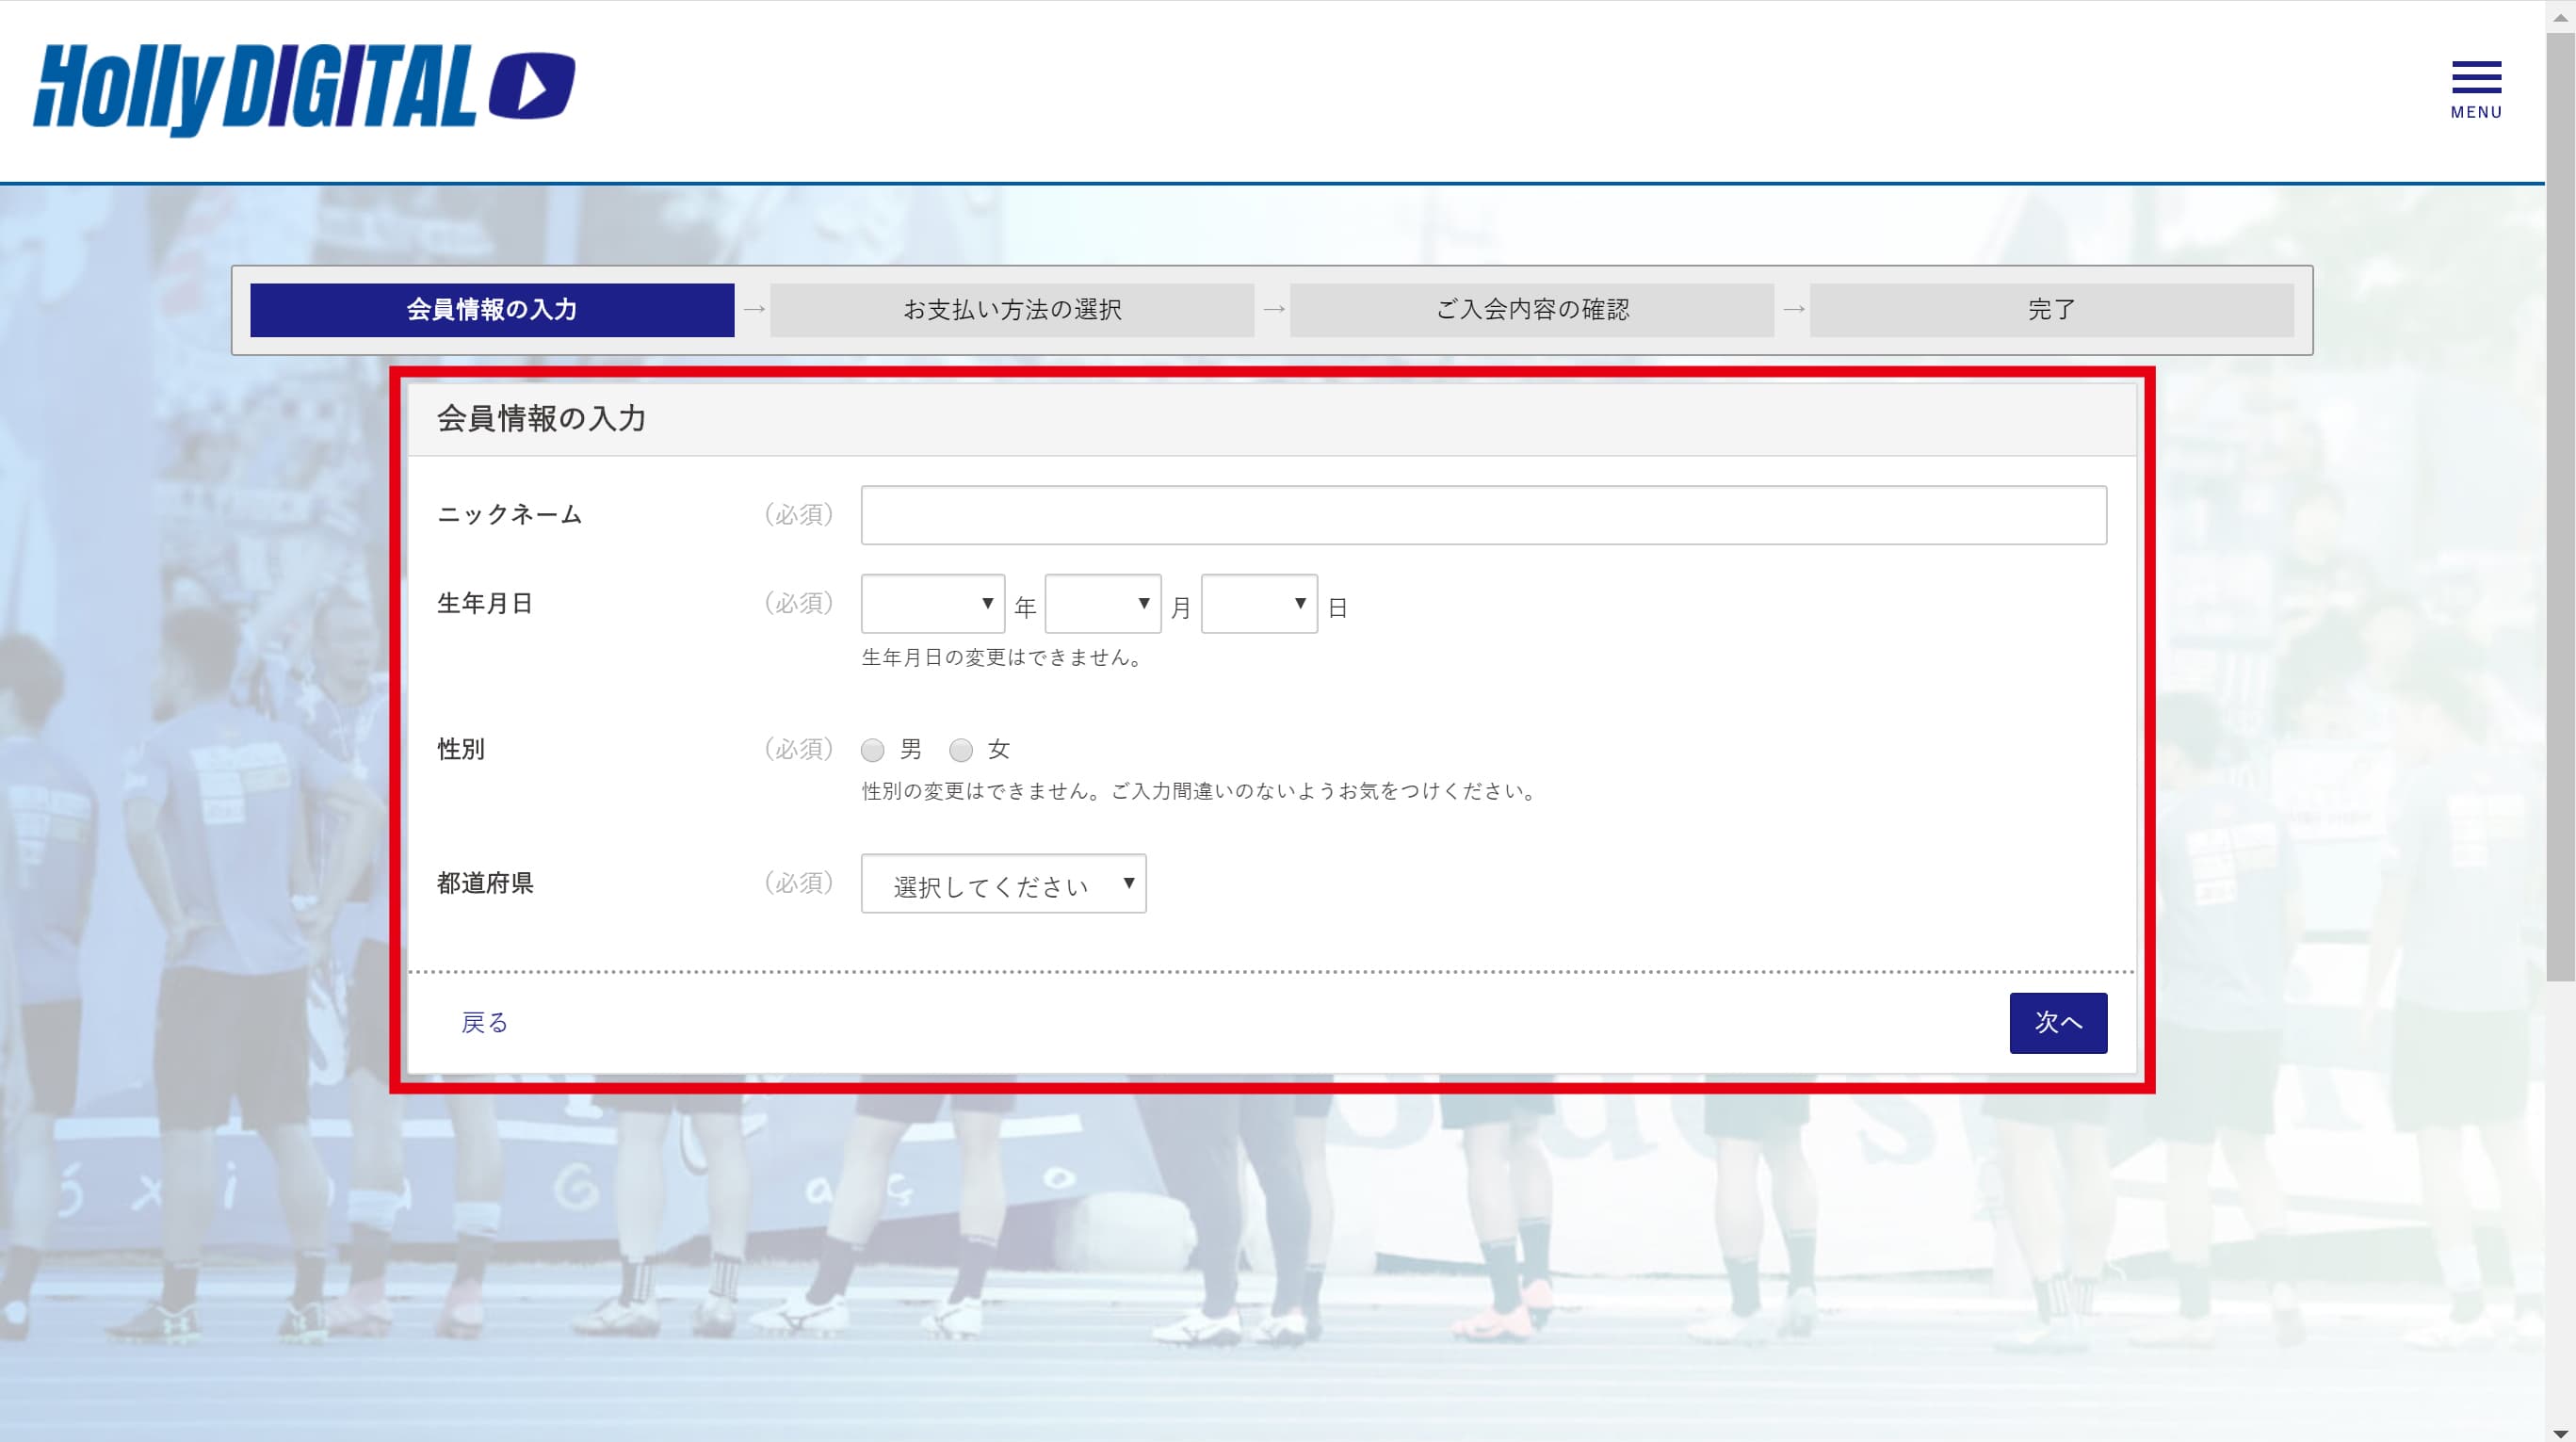The width and height of the screenshot is (2576, 1442).
Task: Click the 会員情報の入力 panel heading
Action: click(541, 418)
